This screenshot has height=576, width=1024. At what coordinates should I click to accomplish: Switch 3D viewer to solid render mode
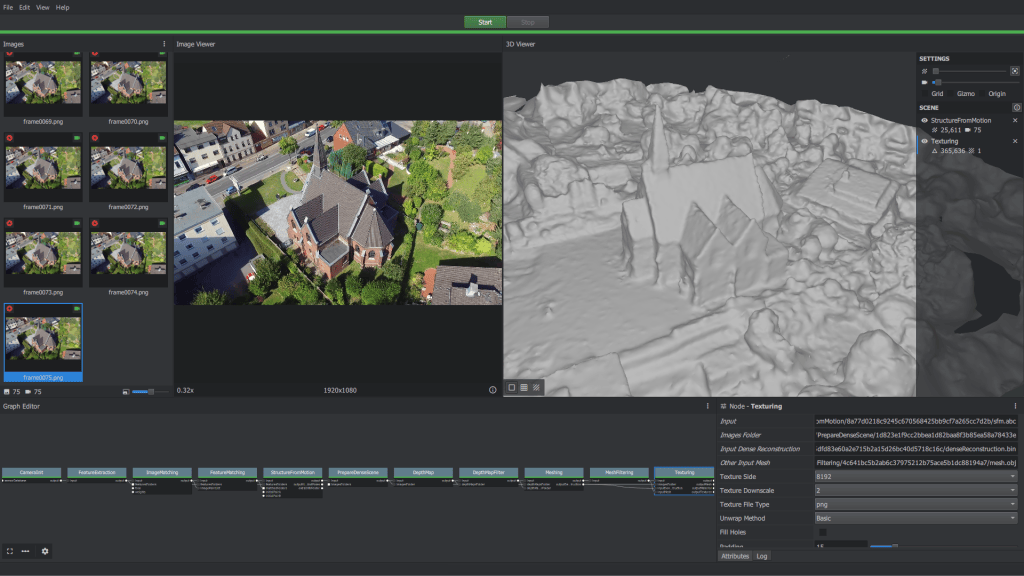coord(511,387)
